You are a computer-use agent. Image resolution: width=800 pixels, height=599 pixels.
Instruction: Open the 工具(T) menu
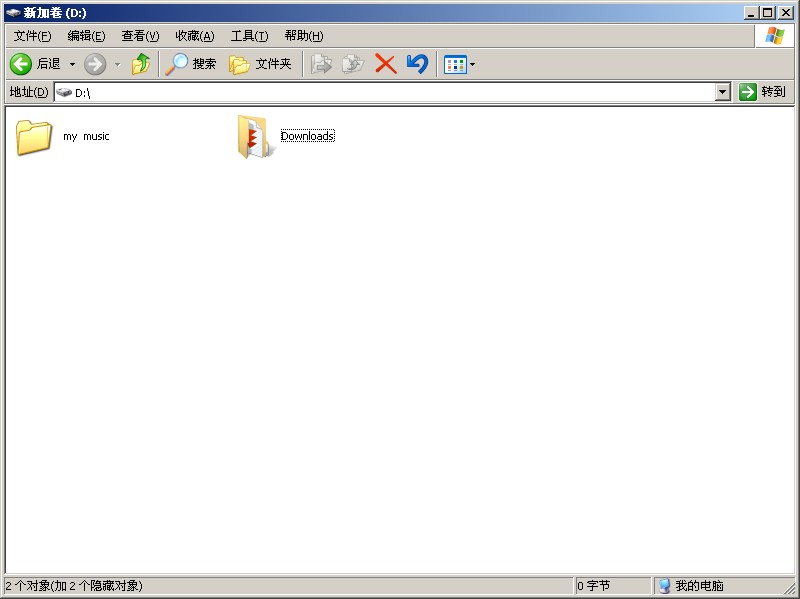pos(249,36)
